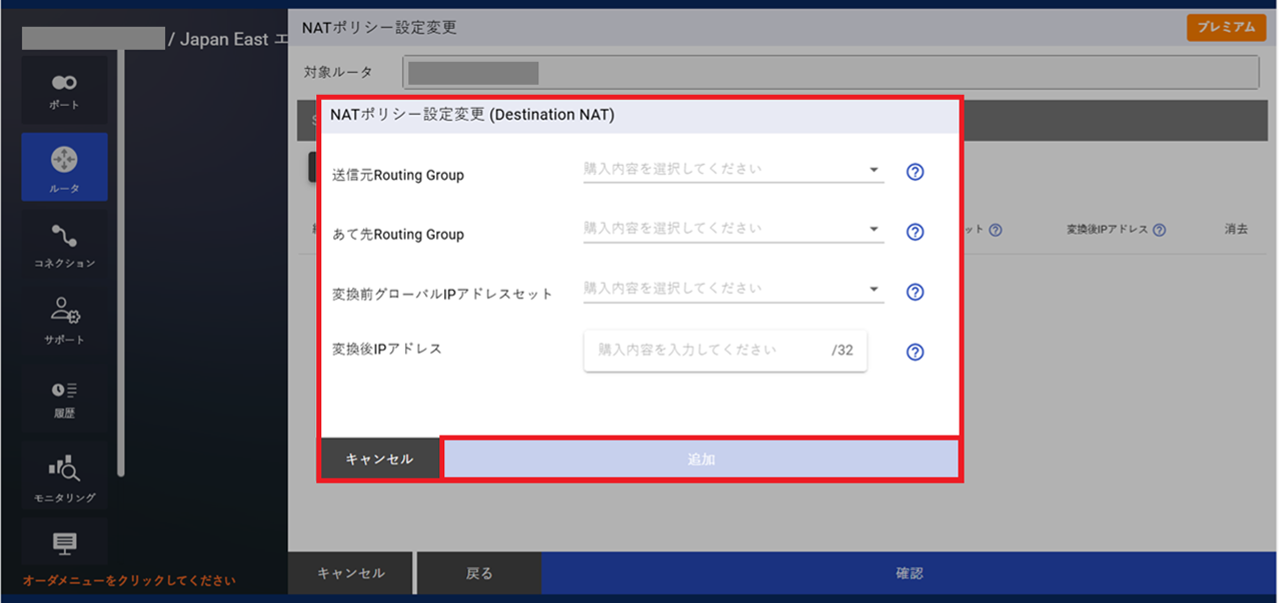Click the orange プレミアム button
1280x603 pixels.
pos(1226,27)
